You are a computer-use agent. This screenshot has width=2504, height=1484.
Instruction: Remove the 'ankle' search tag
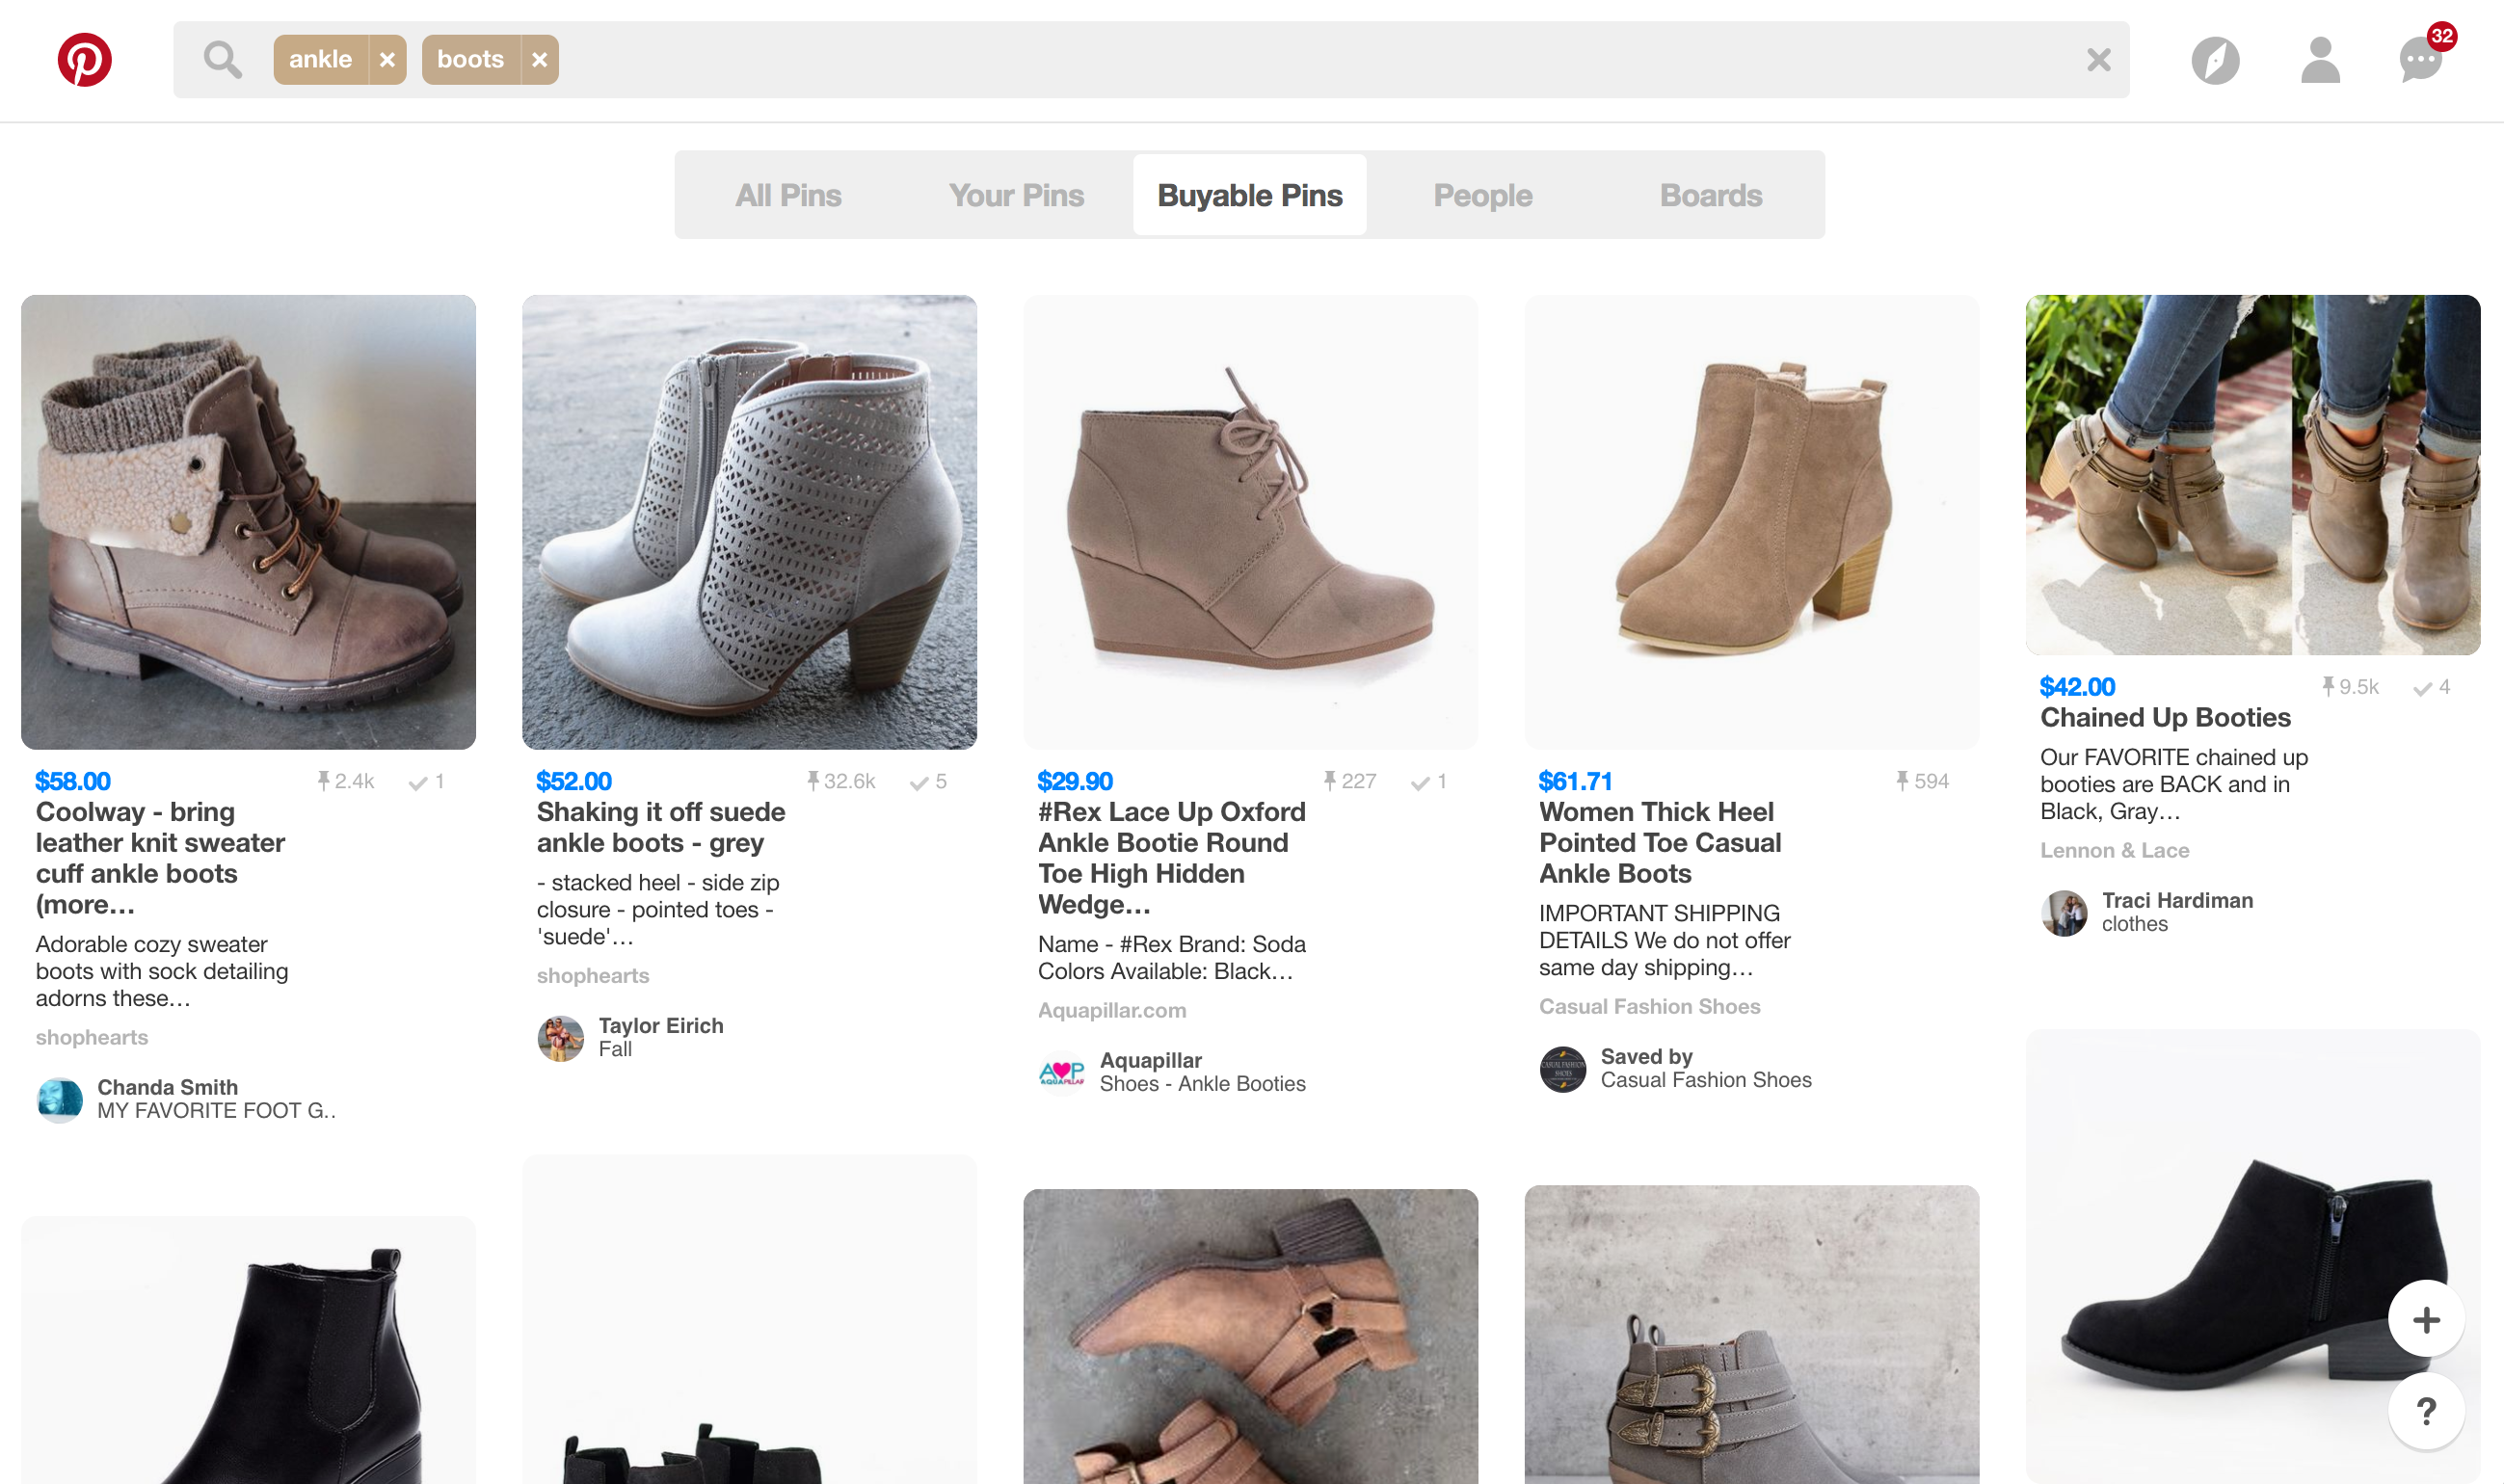[387, 60]
